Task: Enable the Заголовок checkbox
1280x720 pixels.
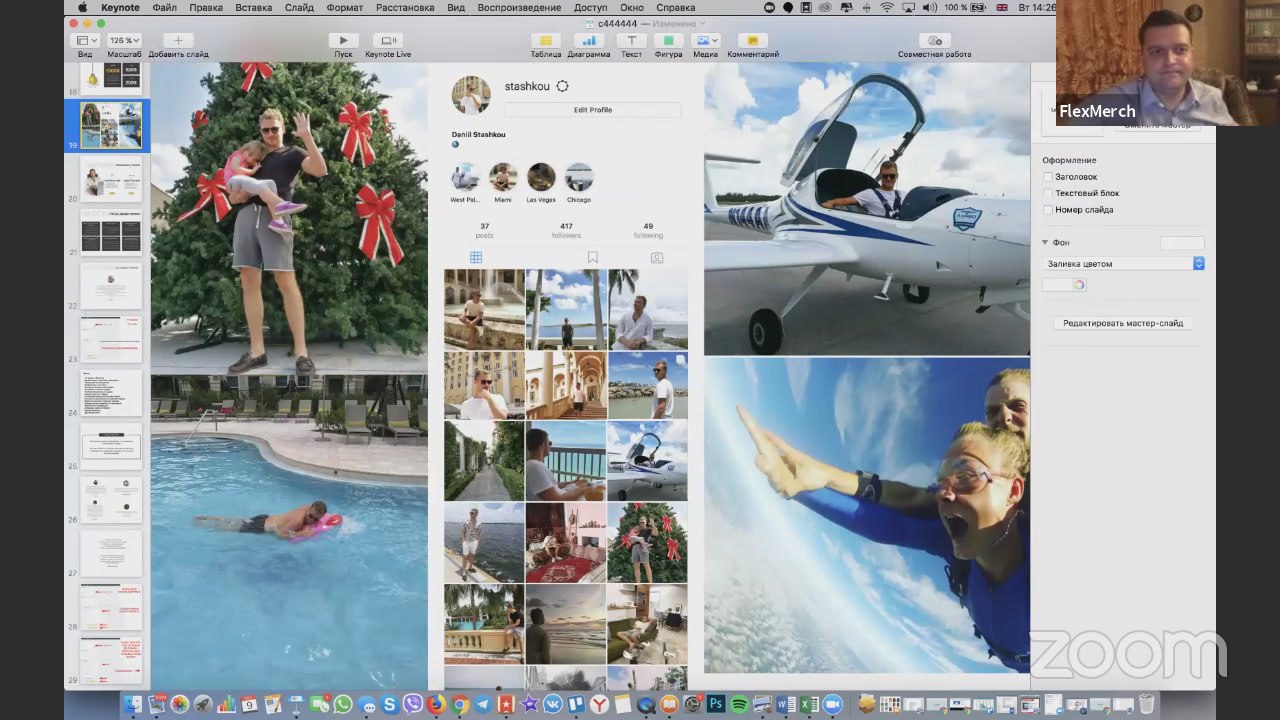Action: (1048, 177)
